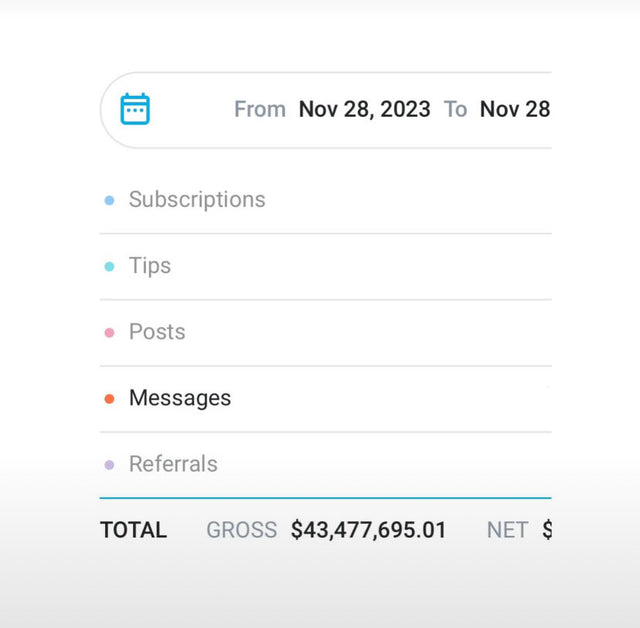Click the GROSS label

pos(242,530)
